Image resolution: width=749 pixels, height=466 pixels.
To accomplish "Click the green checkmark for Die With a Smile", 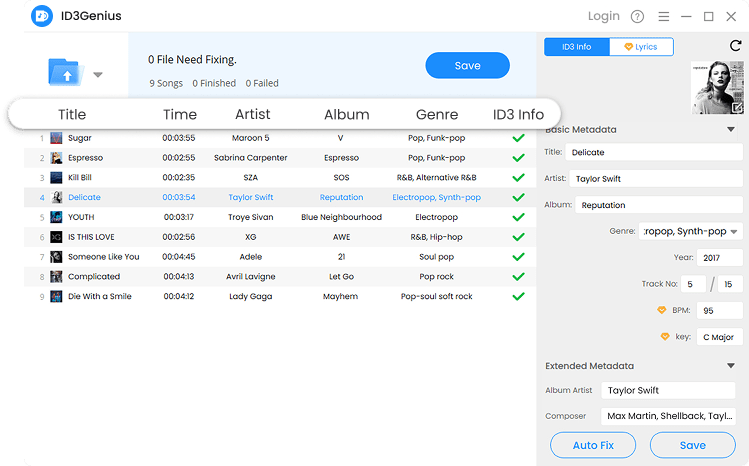I will 518,297.
